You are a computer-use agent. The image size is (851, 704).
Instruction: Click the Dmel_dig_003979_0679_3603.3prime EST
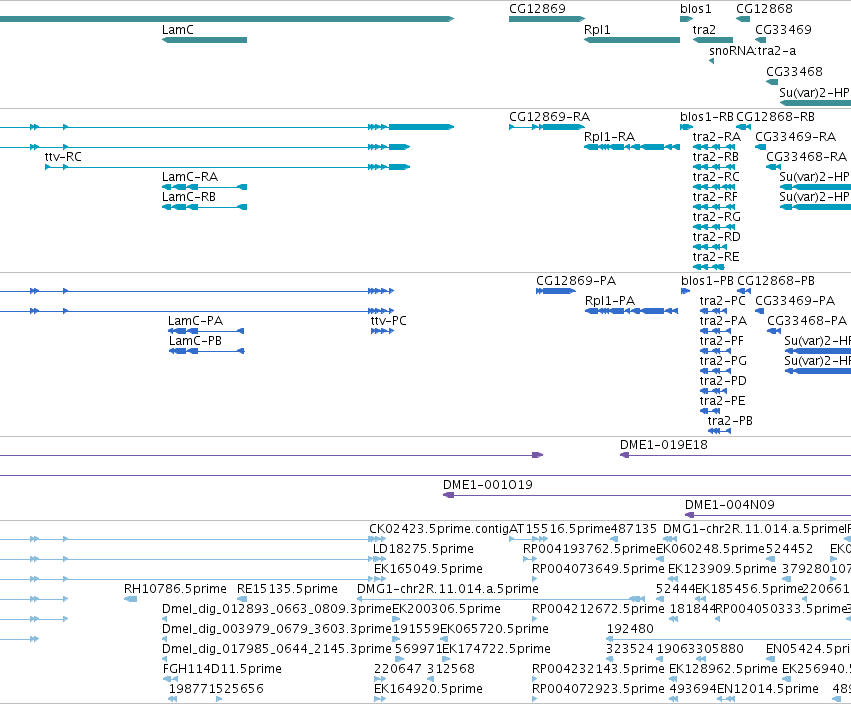coord(164,639)
